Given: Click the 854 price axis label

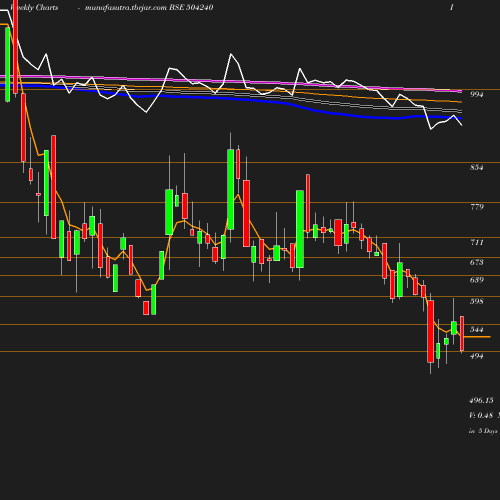Looking at the screenshot, I should tap(476, 167).
